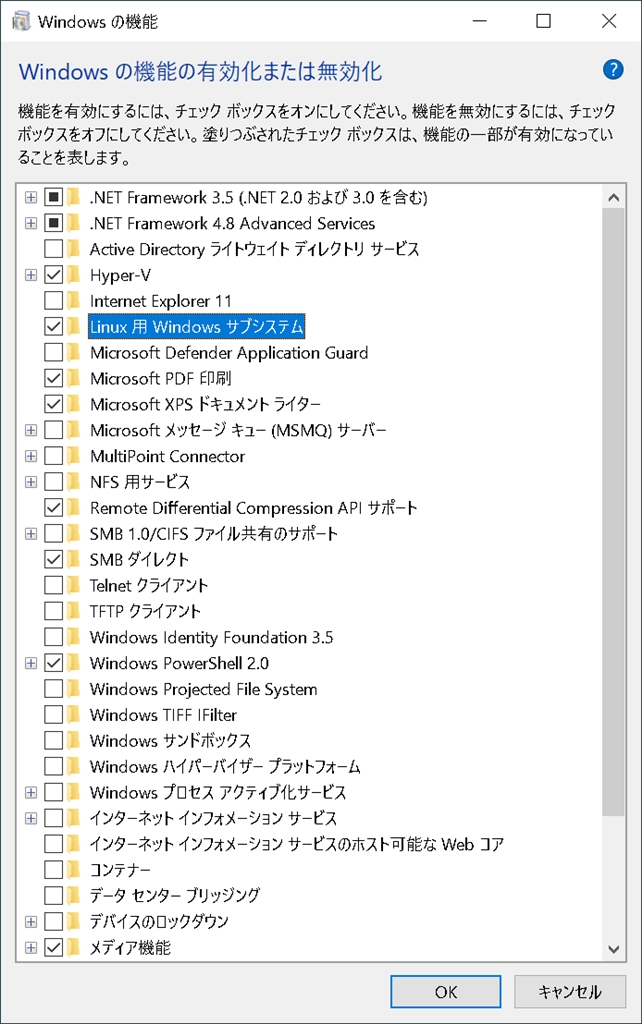Expand the Windows PowerShell 2.0 node
This screenshot has height=1024, width=642.
31,663
